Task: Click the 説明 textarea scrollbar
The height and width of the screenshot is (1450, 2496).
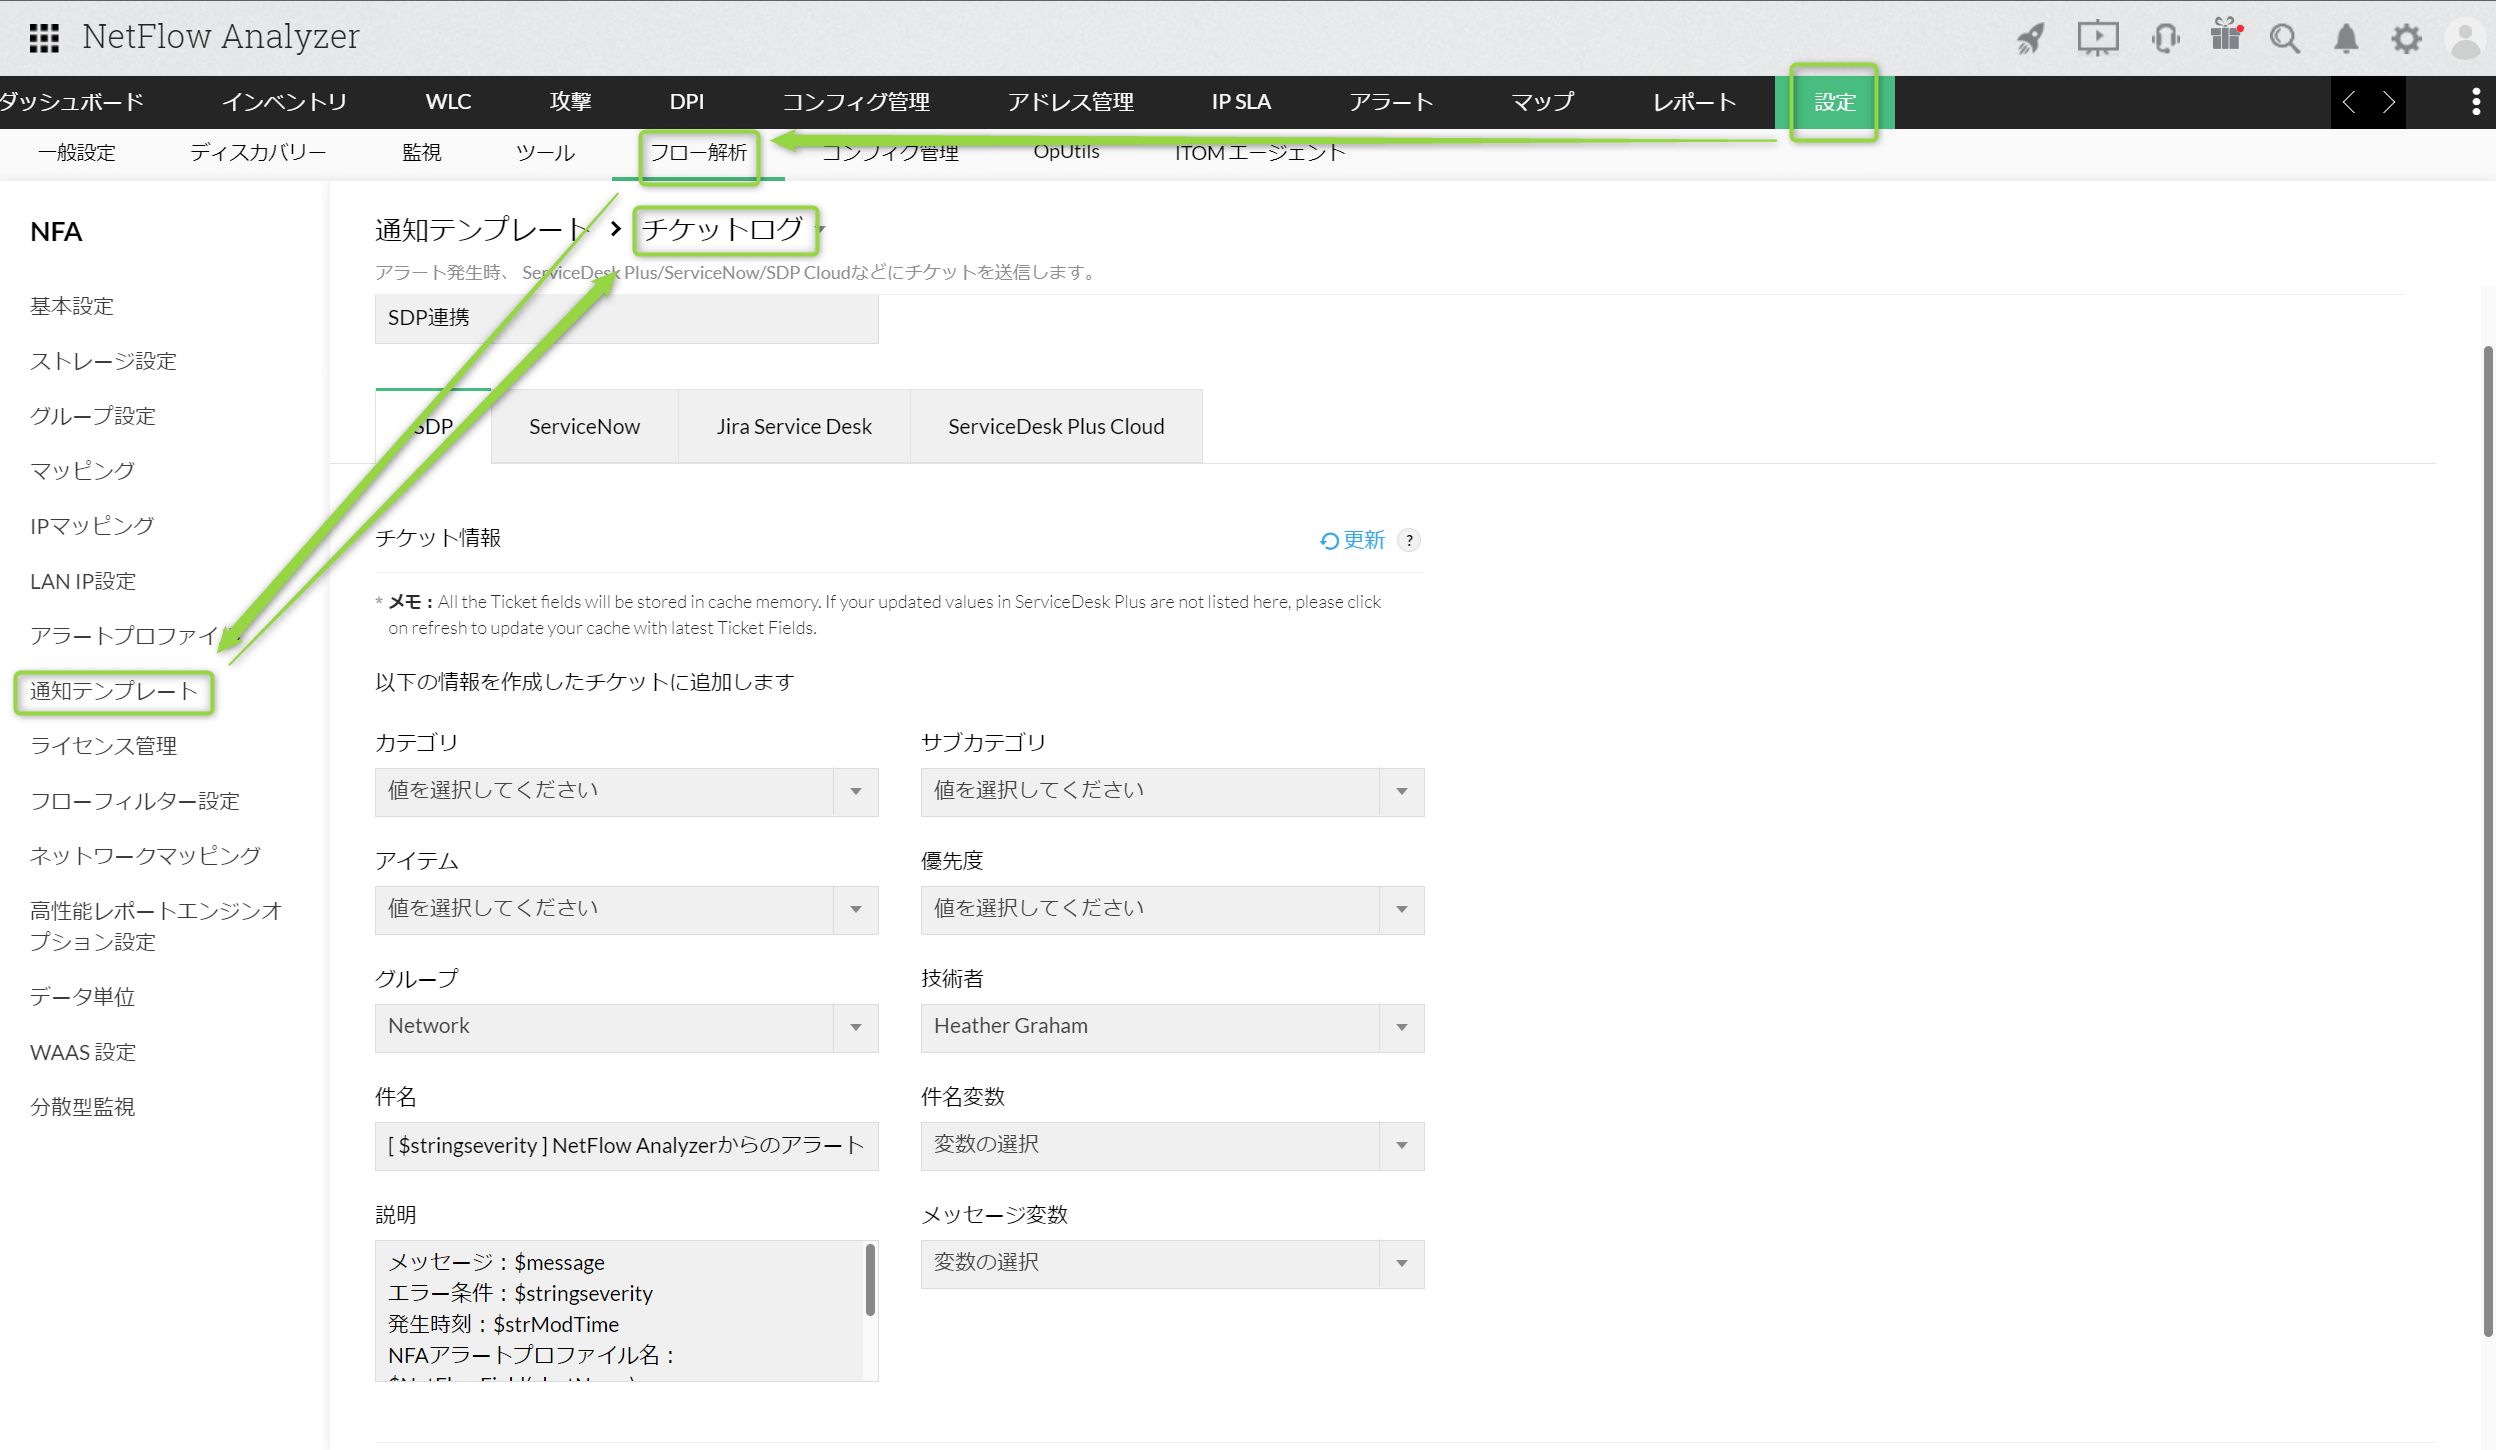Action: (870, 1280)
